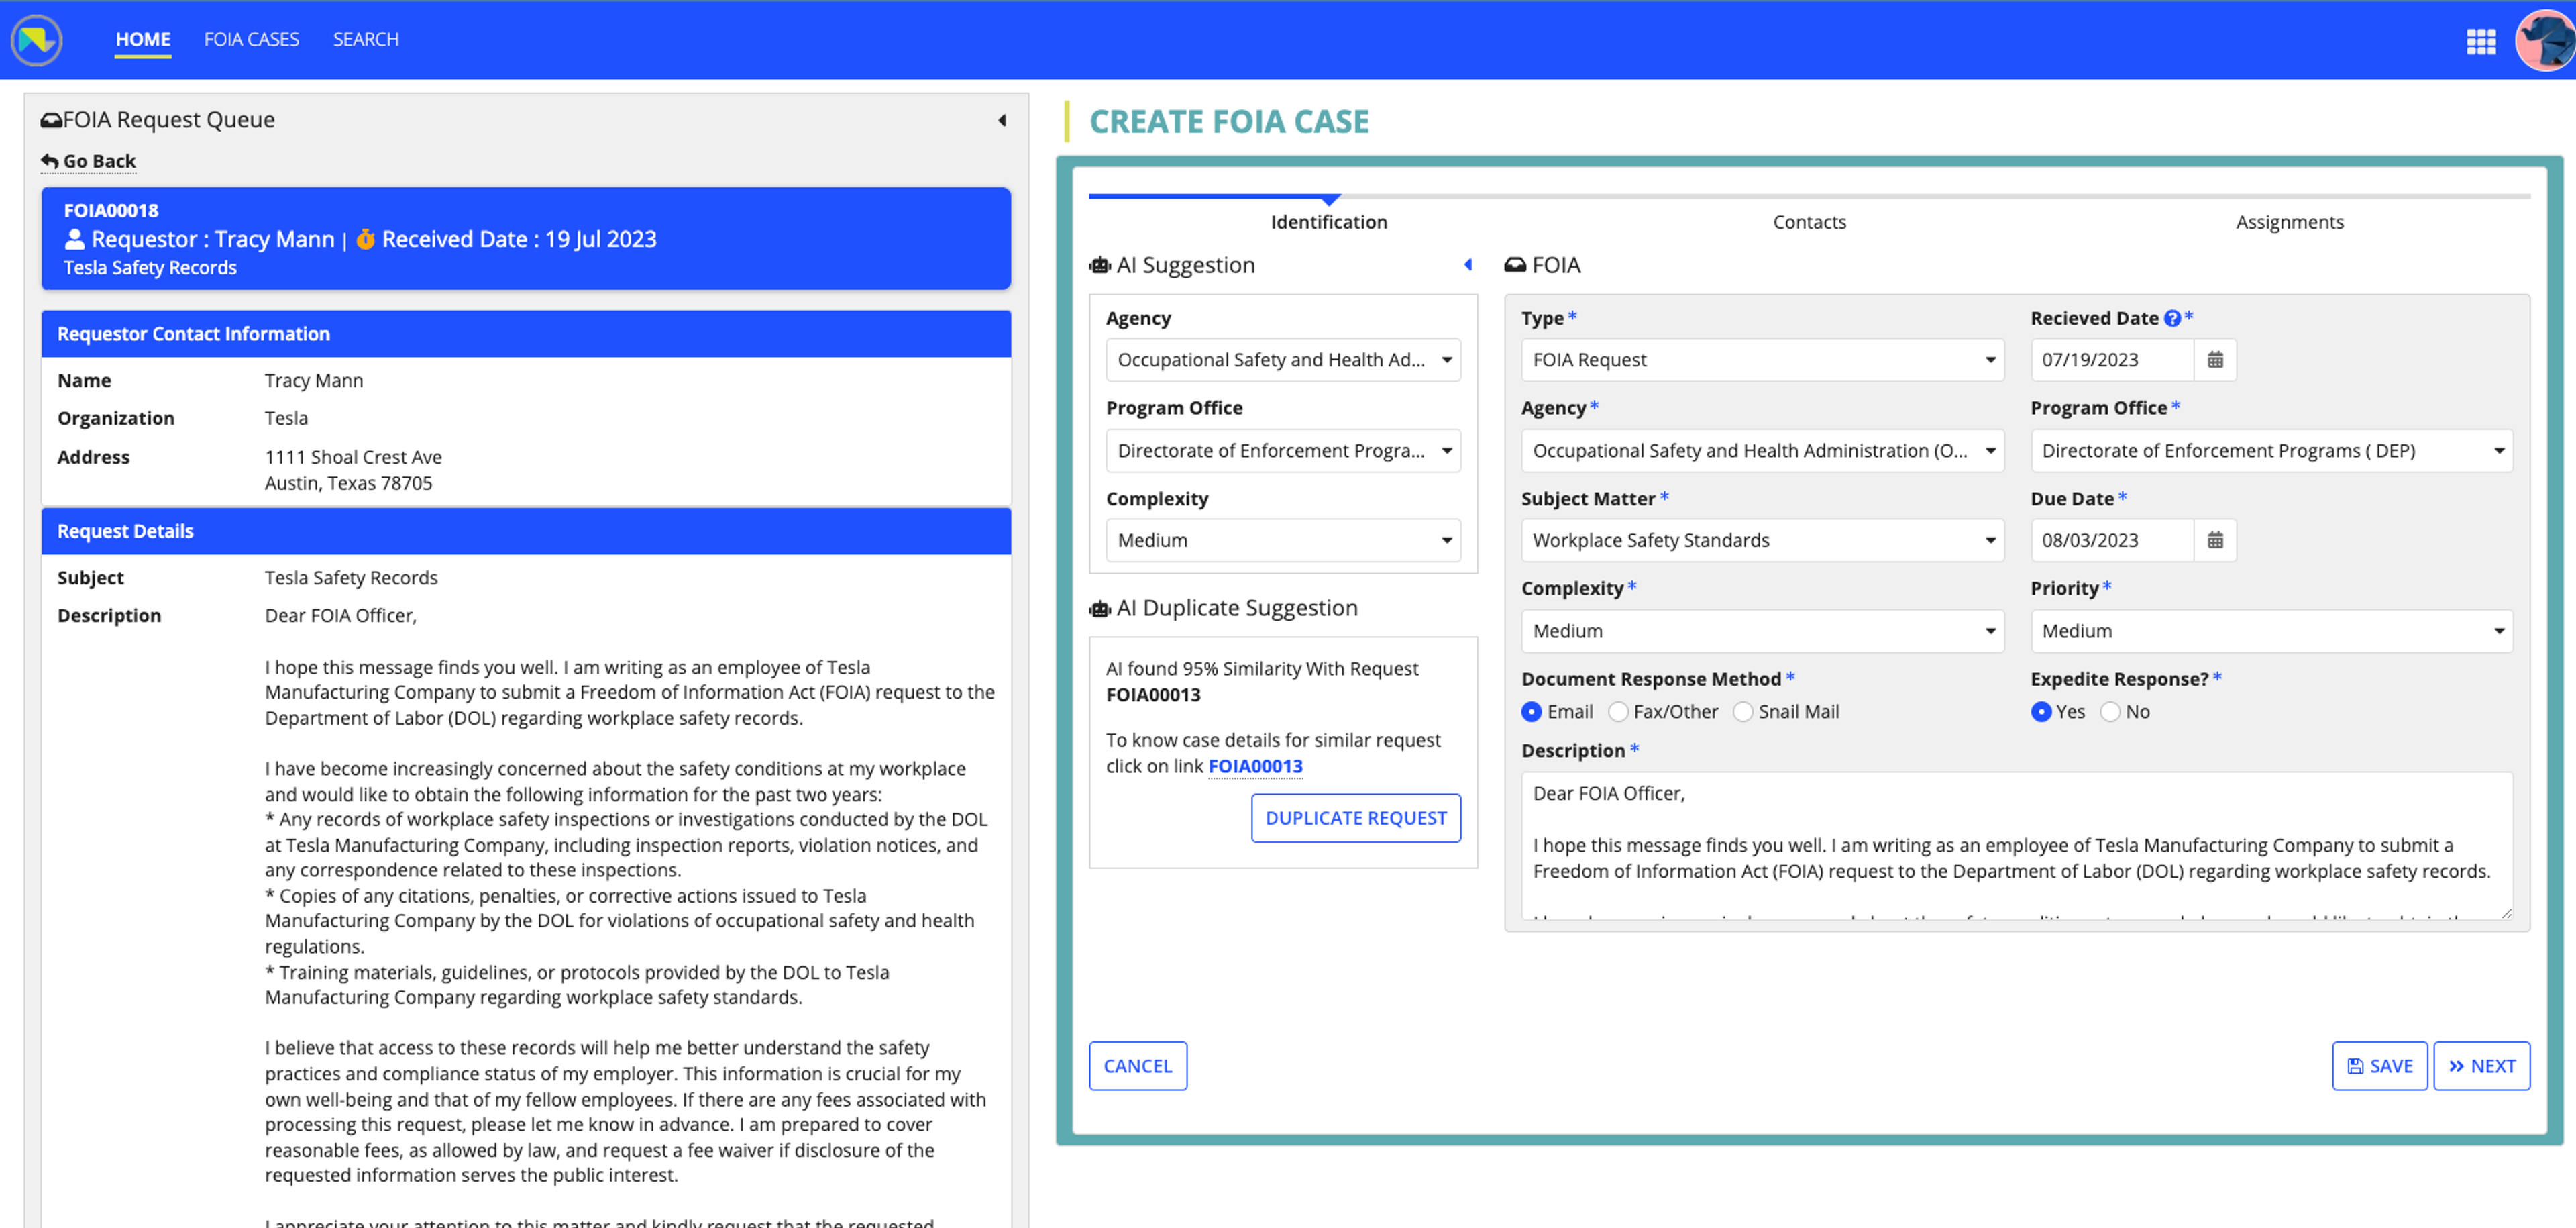Viewport: 2576px width, 1228px height.
Task: Choose Yes for Expedite Response
Action: 2041,712
